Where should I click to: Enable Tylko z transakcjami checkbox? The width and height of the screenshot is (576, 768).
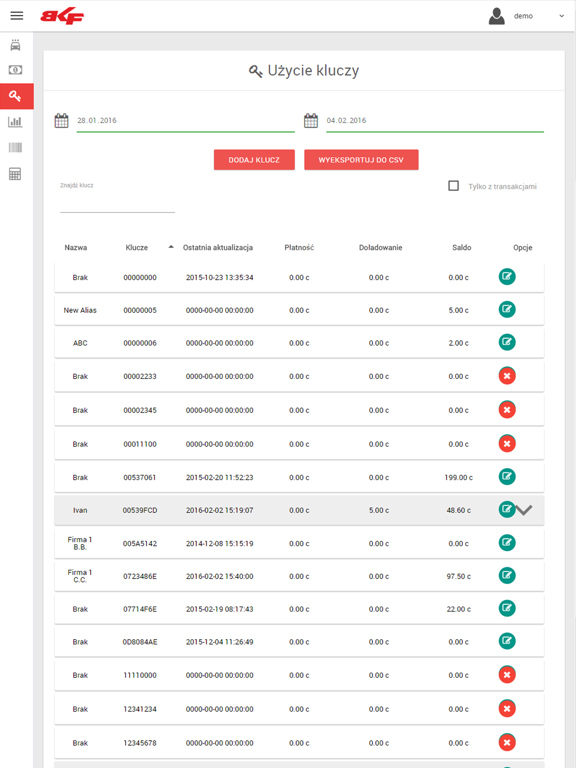pos(454,186)
